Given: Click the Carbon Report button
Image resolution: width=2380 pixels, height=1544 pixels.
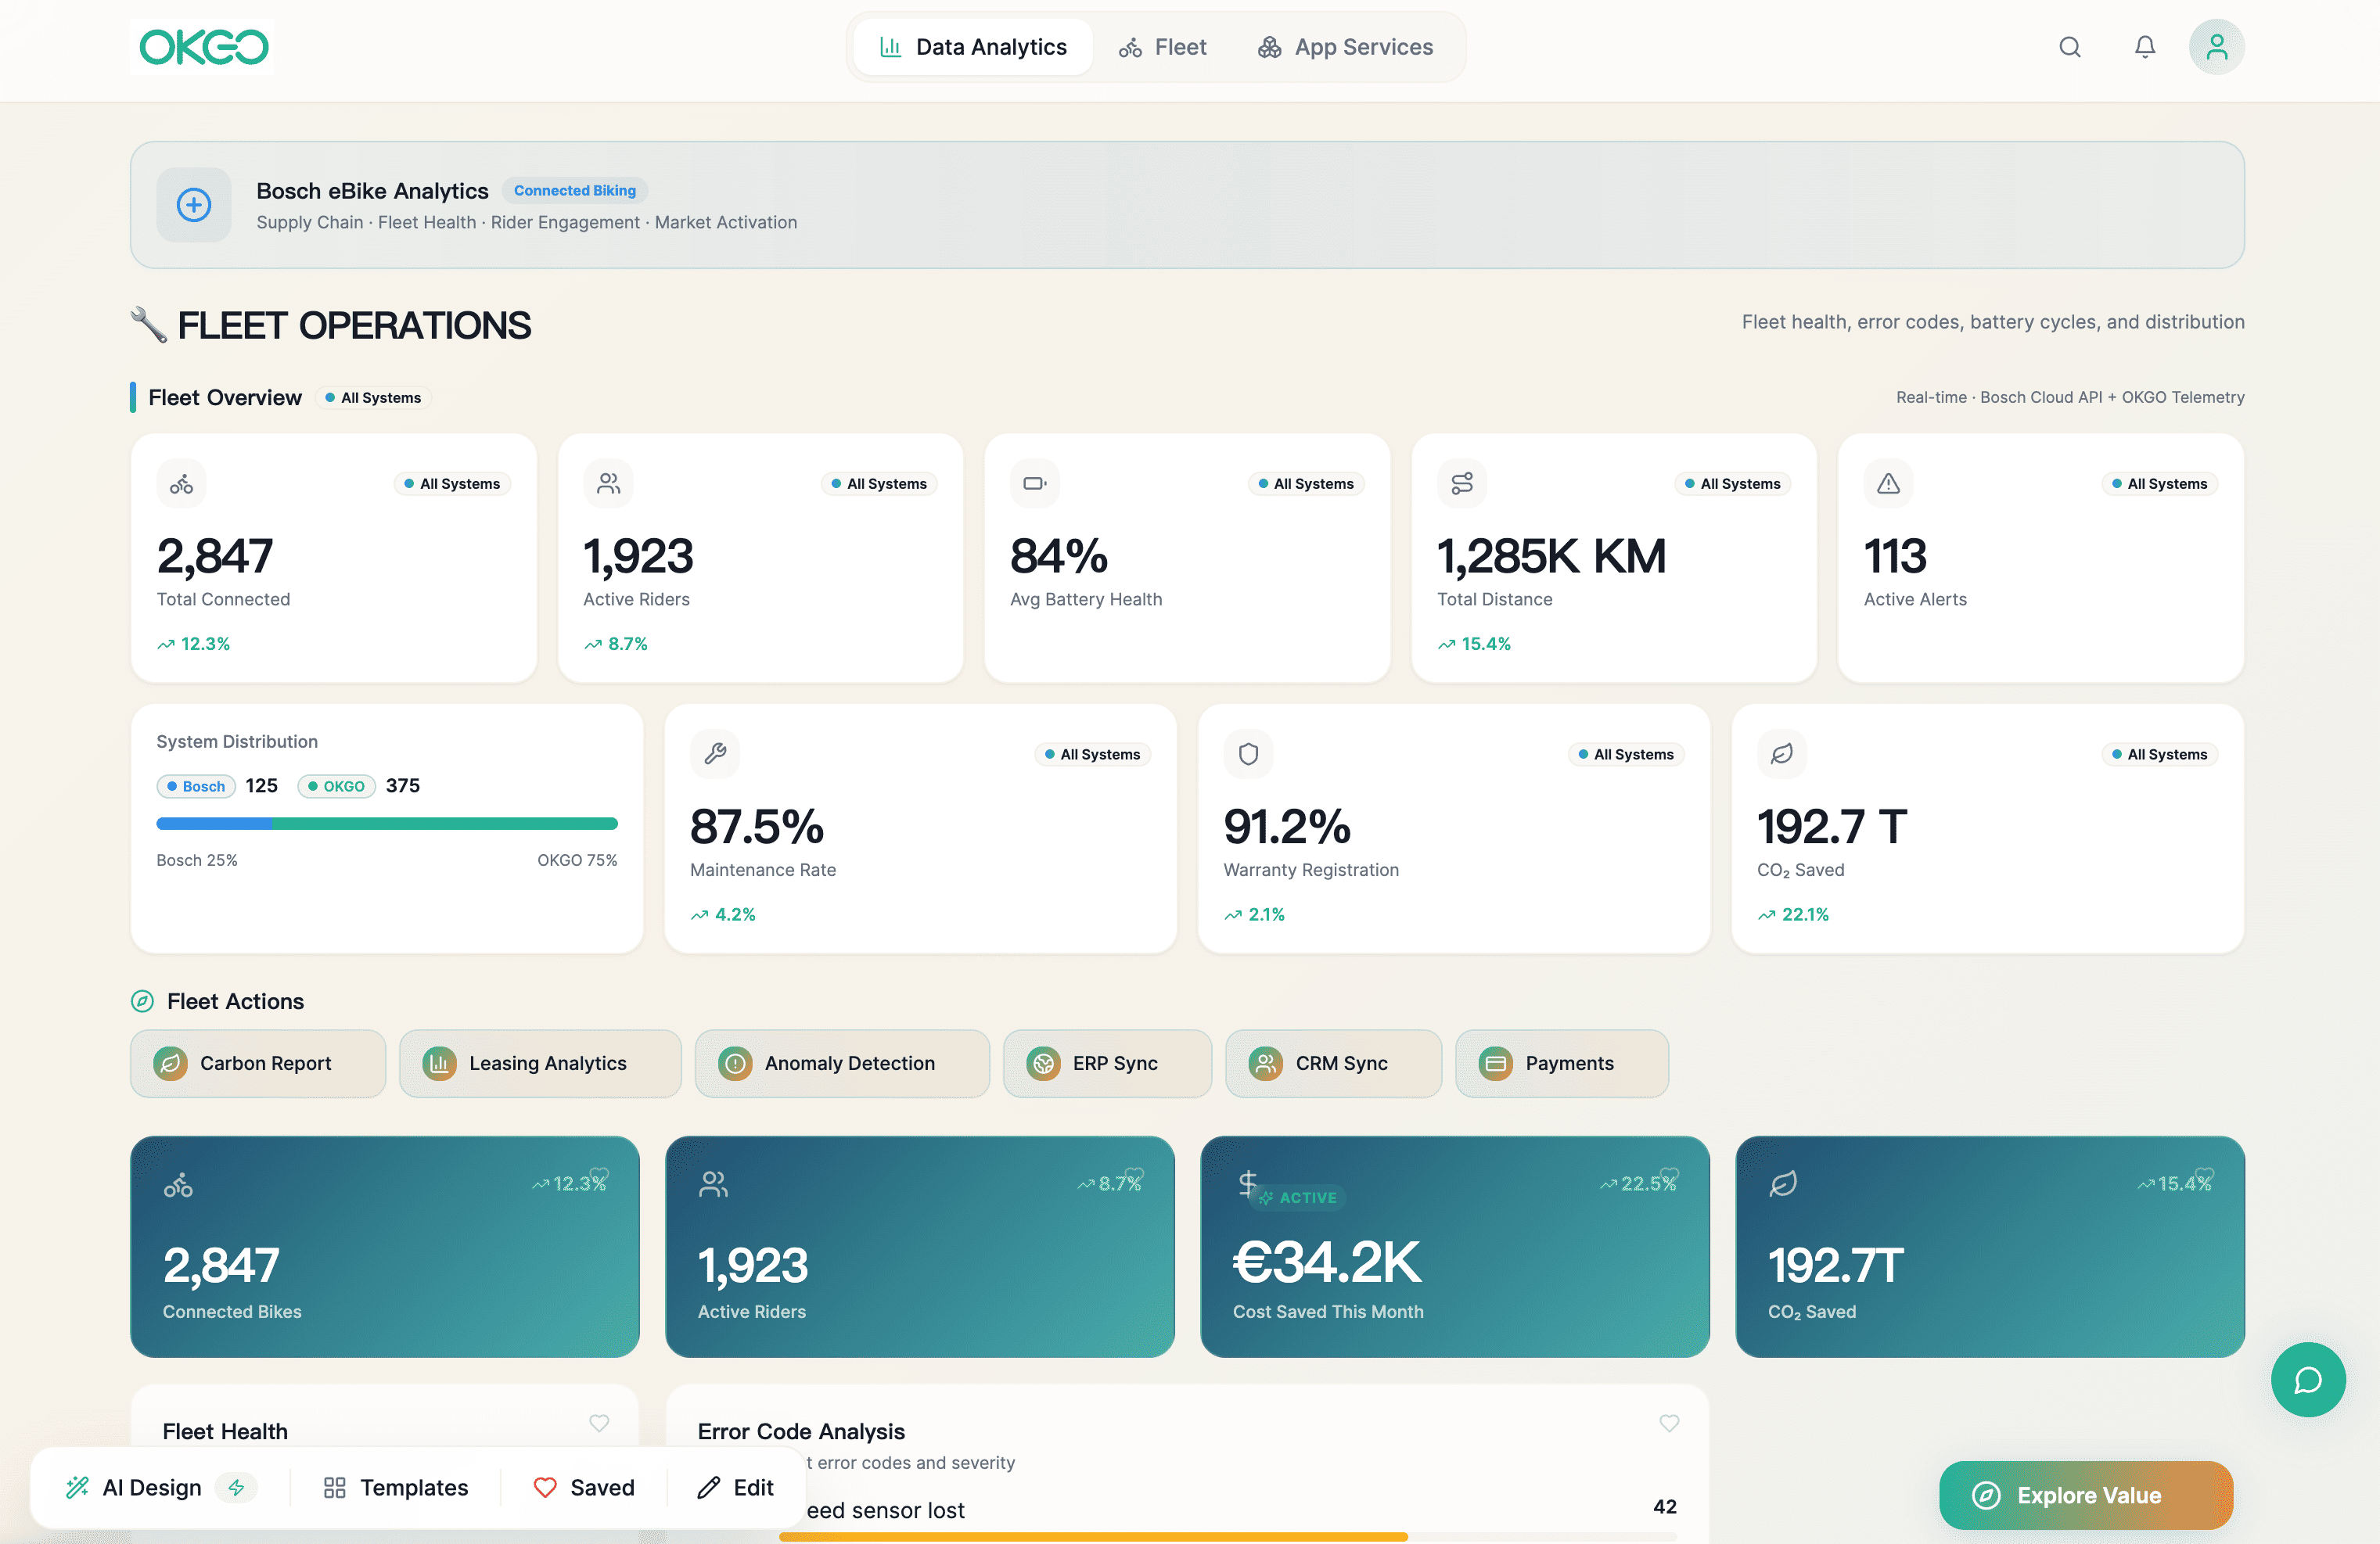Looking at the screenshot, I should (257, 1063).
